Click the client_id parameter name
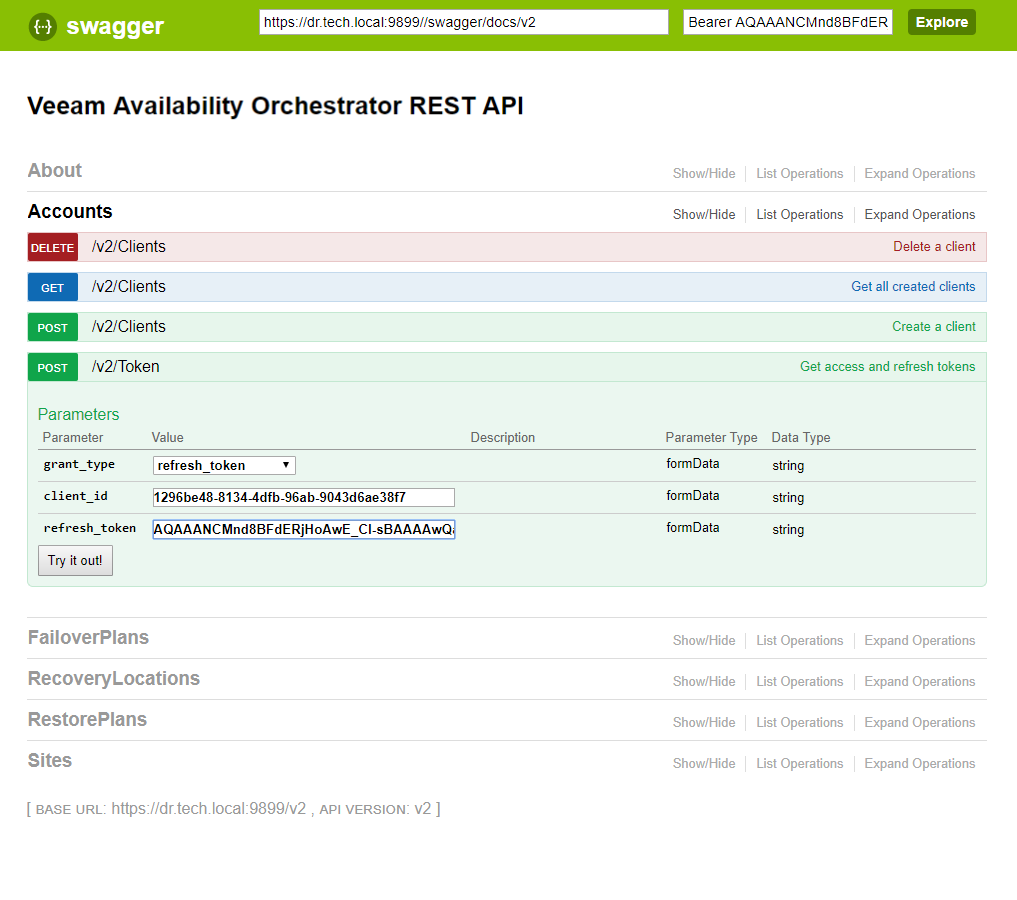The image size is (1017, 900). coord(76,496)
